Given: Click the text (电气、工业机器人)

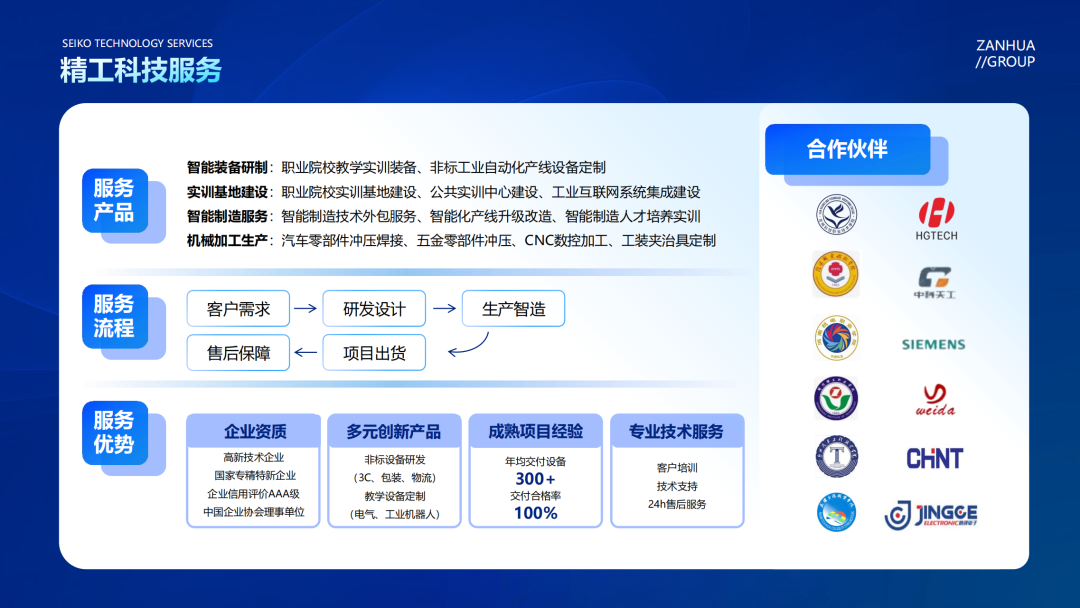Looking at the screenshot, I should pos(395,514).
